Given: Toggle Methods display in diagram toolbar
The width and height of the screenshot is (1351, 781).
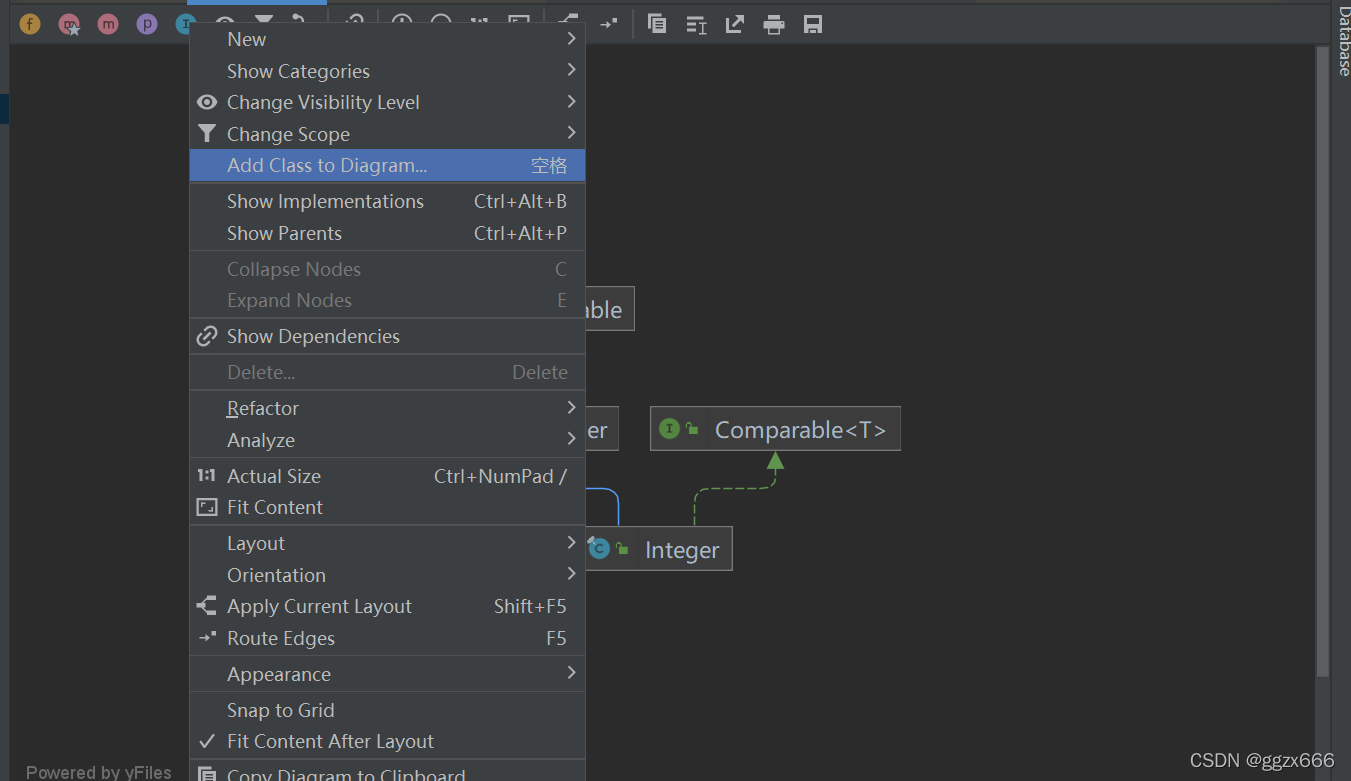Looking at the screenshot, I should [108, 24].
